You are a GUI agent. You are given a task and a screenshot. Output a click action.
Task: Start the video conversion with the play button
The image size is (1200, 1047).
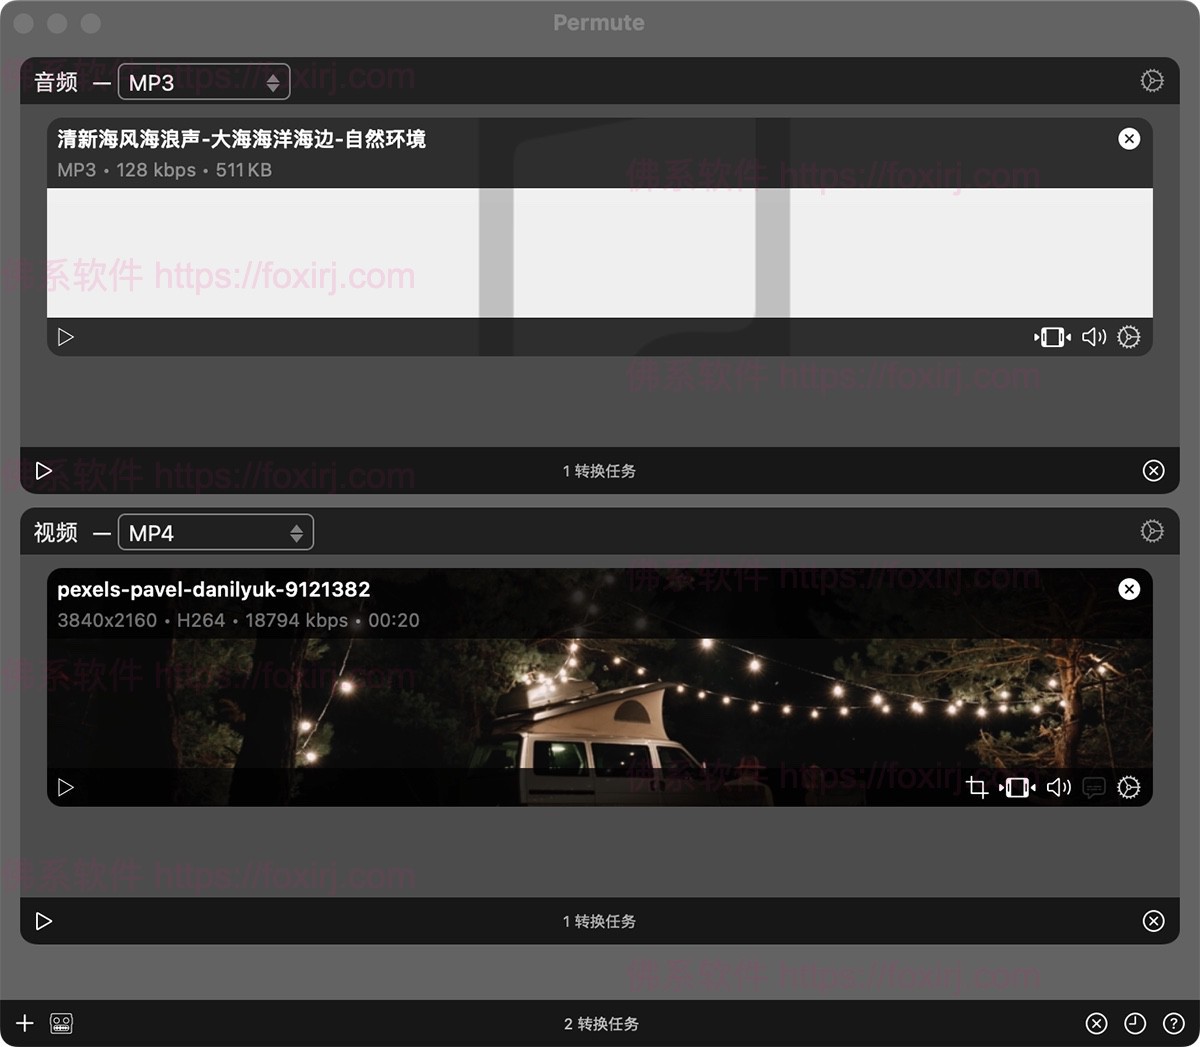pos(42,920)
